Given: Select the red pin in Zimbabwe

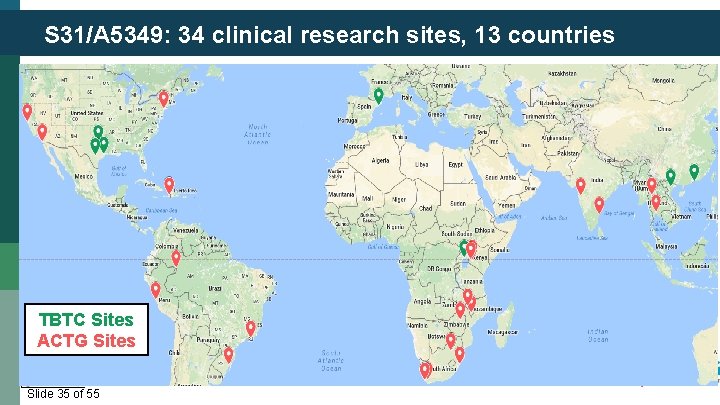Looking at the screenshot, I should (460, 309).
